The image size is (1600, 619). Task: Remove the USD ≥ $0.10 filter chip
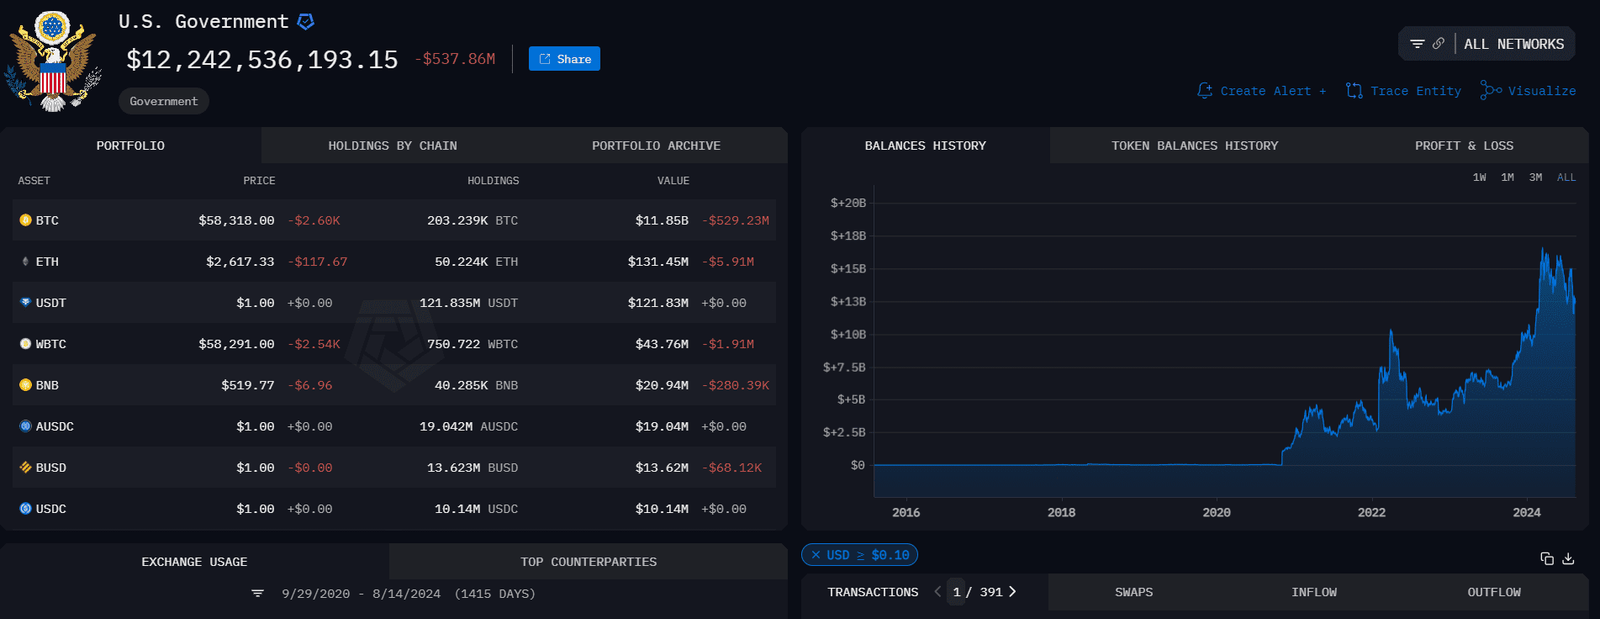pyautogui.click(x=816, y=554)
